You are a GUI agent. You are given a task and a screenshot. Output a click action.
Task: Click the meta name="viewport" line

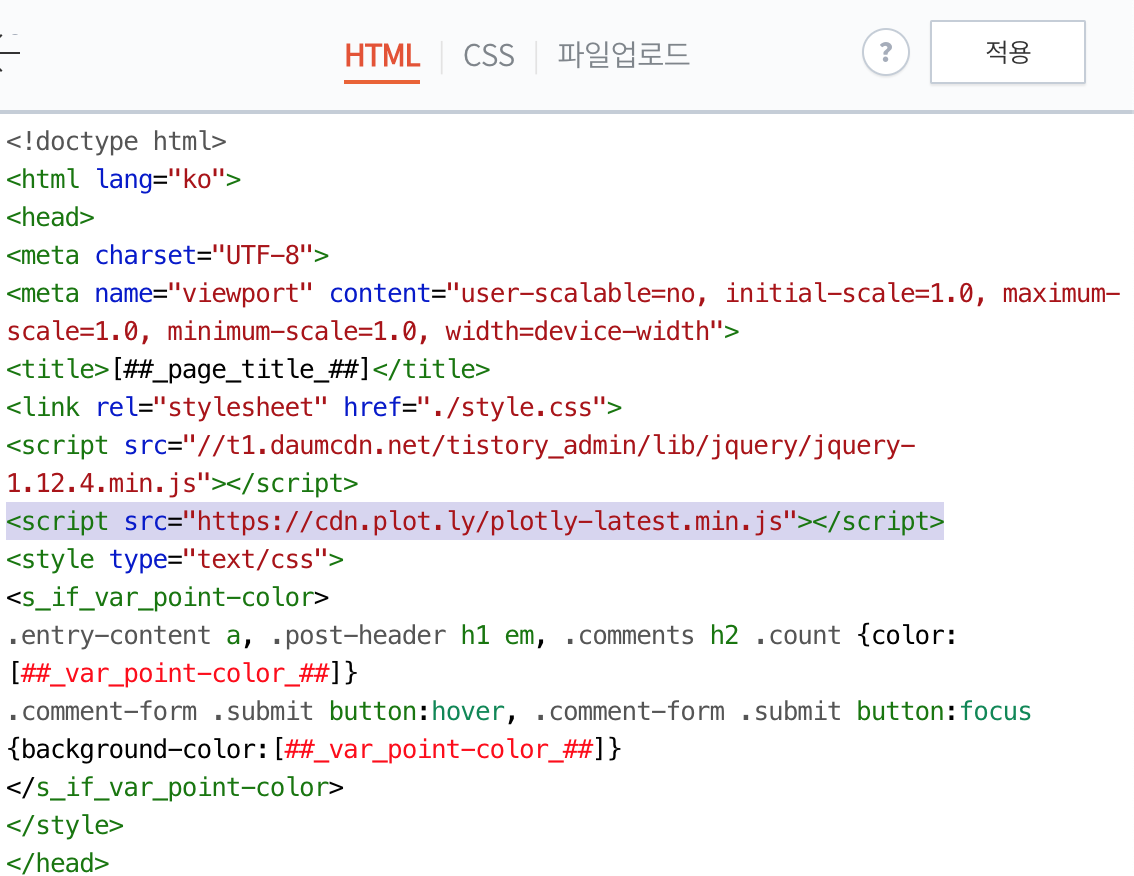point(563,293)
